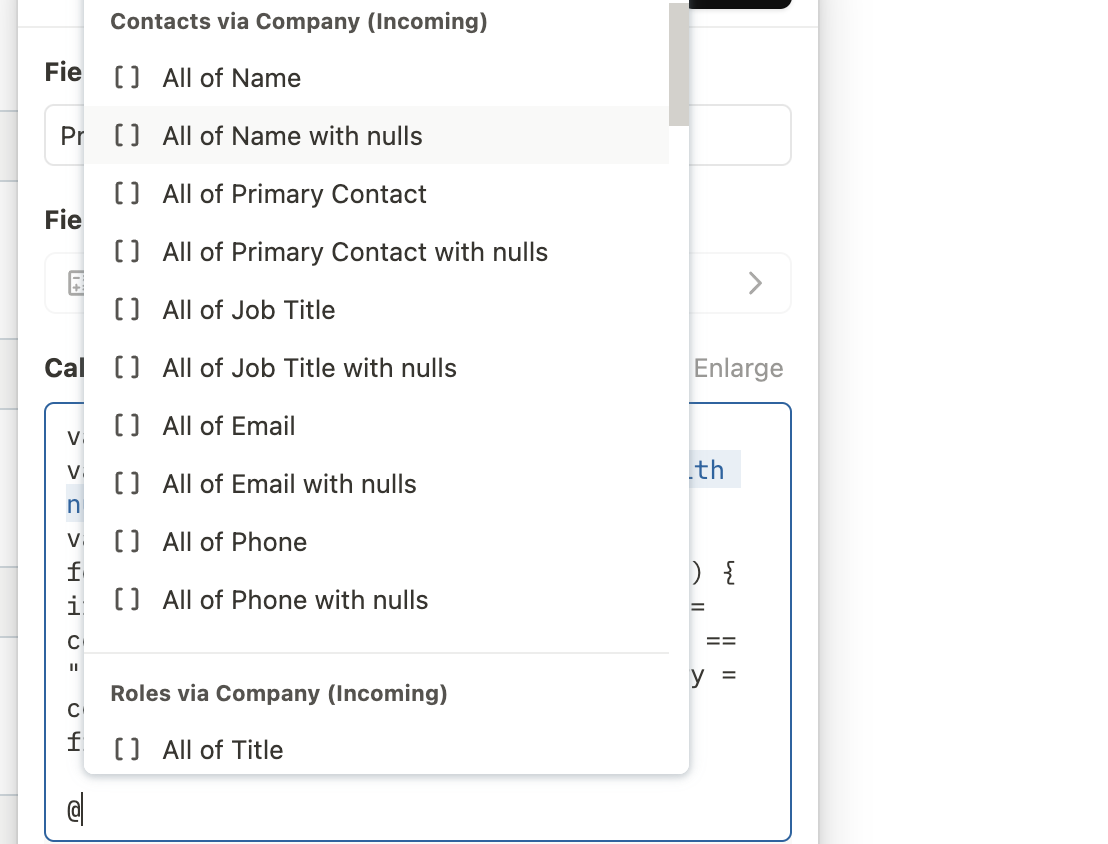The width and height of the screenshot is (1108, 844).
Task: Click array icon beside All of Name with nulls
Action: click(x=127, y=135)
